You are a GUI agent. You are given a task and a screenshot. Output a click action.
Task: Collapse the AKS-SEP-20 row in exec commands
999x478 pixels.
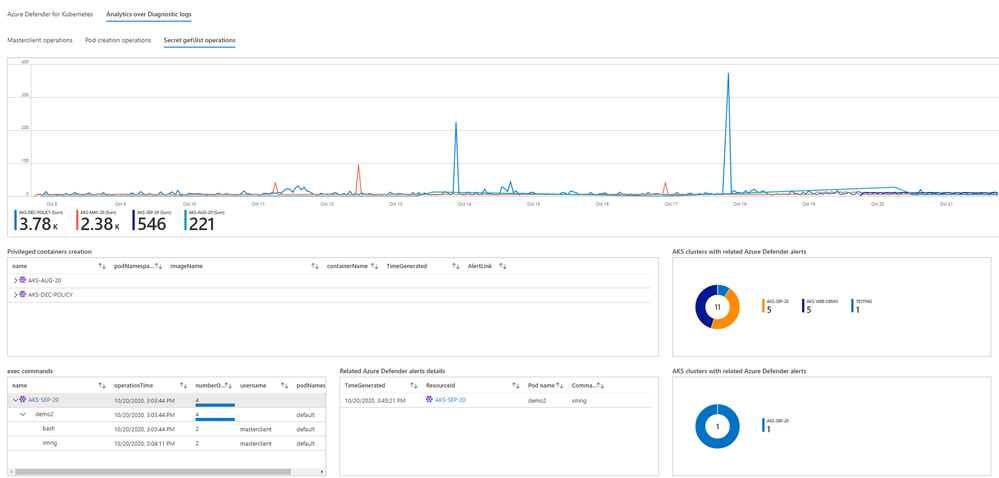(x=15, y=400)
